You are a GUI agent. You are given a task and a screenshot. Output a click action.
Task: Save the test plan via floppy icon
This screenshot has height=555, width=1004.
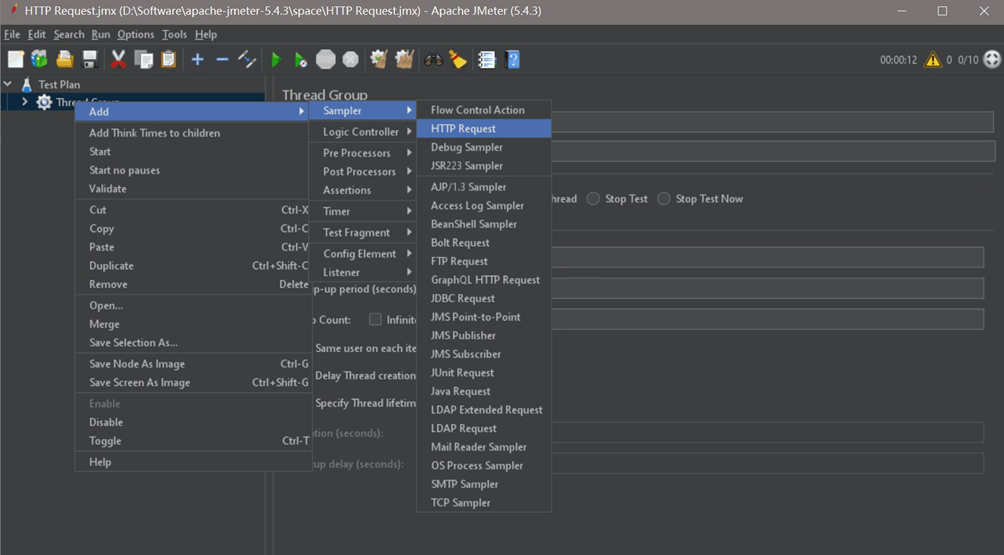(90, 60)
